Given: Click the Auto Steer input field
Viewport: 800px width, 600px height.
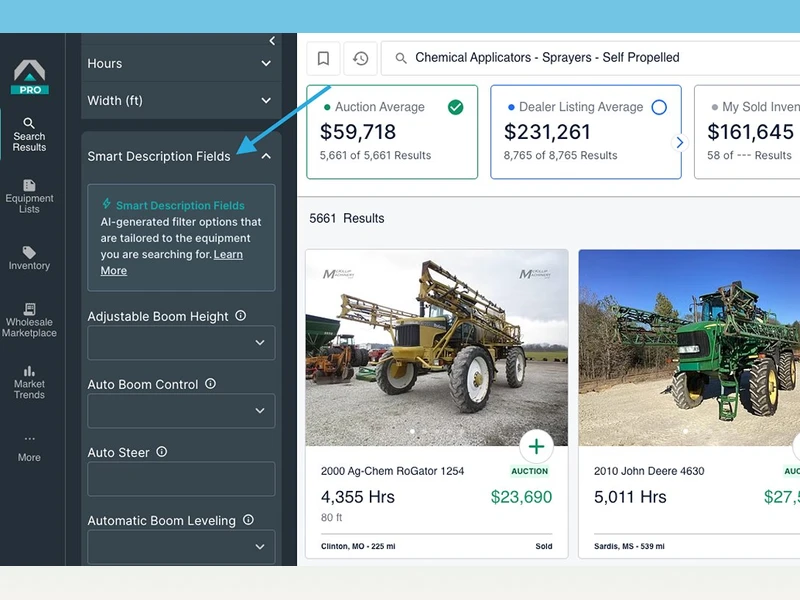Looking at the screenshot, I should pos(181,479).
